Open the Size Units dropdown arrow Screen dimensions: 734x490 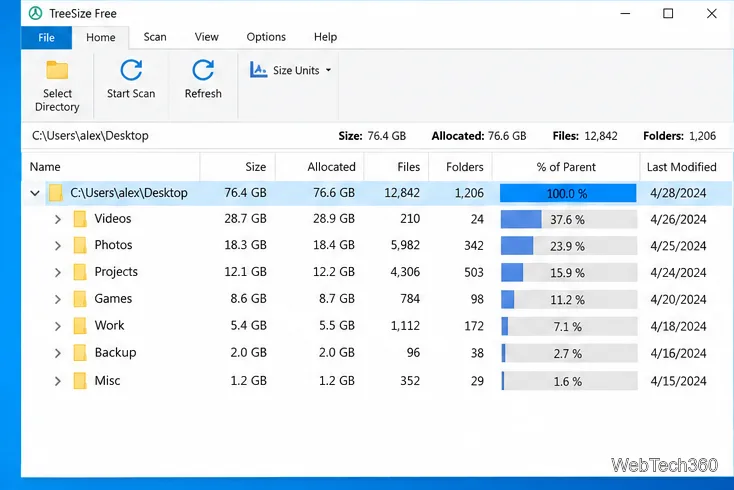point(328,70)
